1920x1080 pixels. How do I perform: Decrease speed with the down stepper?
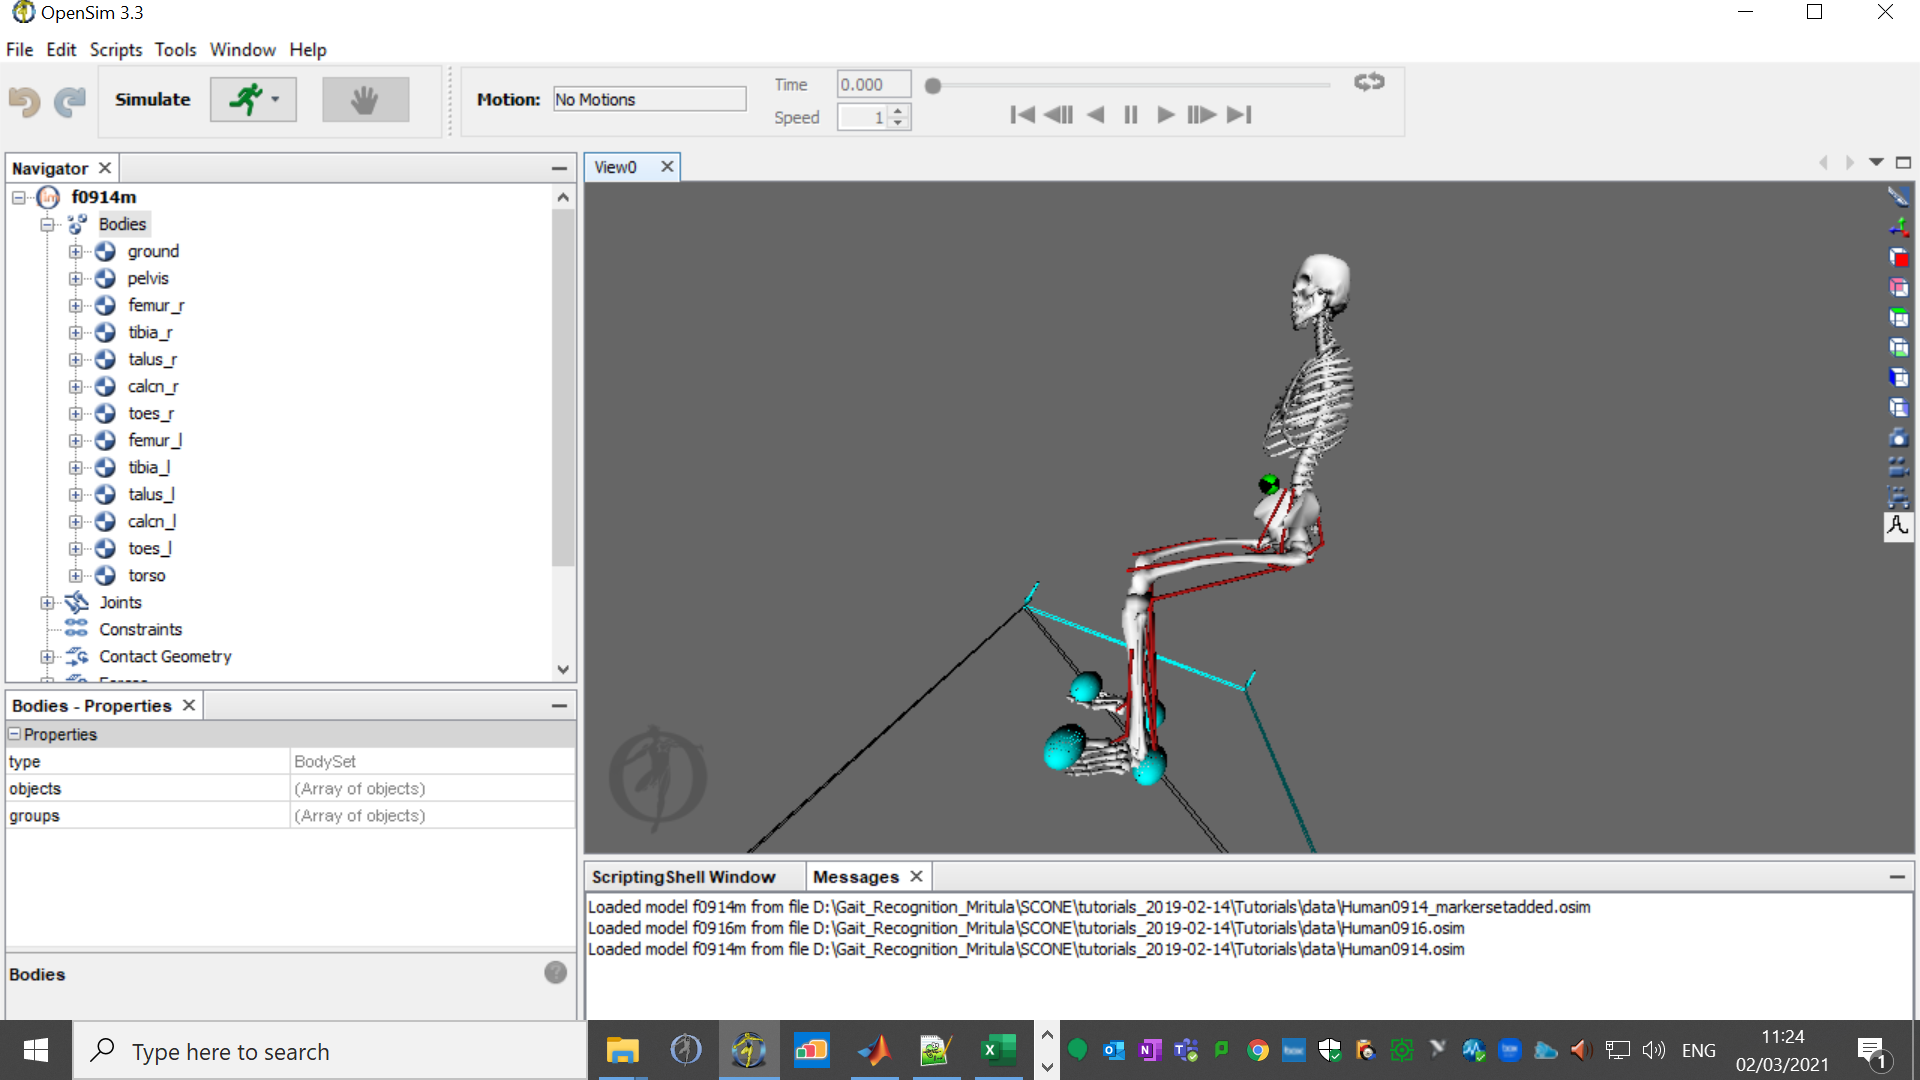(898, 123)
